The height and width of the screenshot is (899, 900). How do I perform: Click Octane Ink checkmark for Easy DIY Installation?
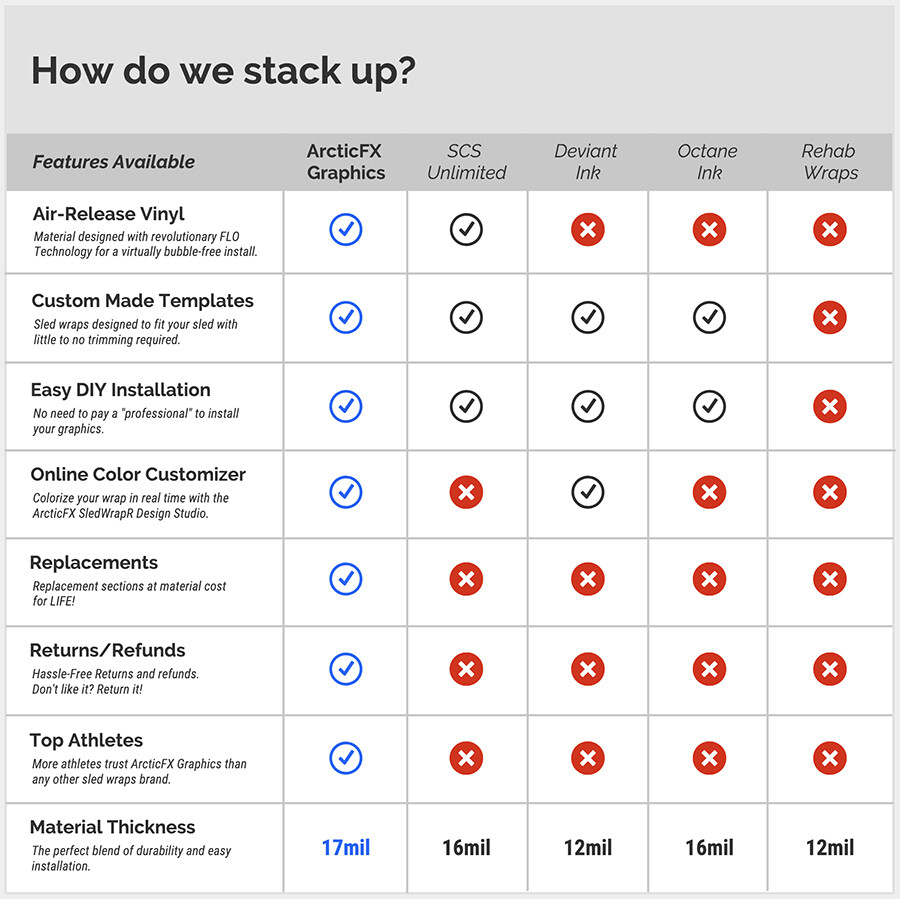click(x=709, y=406)
